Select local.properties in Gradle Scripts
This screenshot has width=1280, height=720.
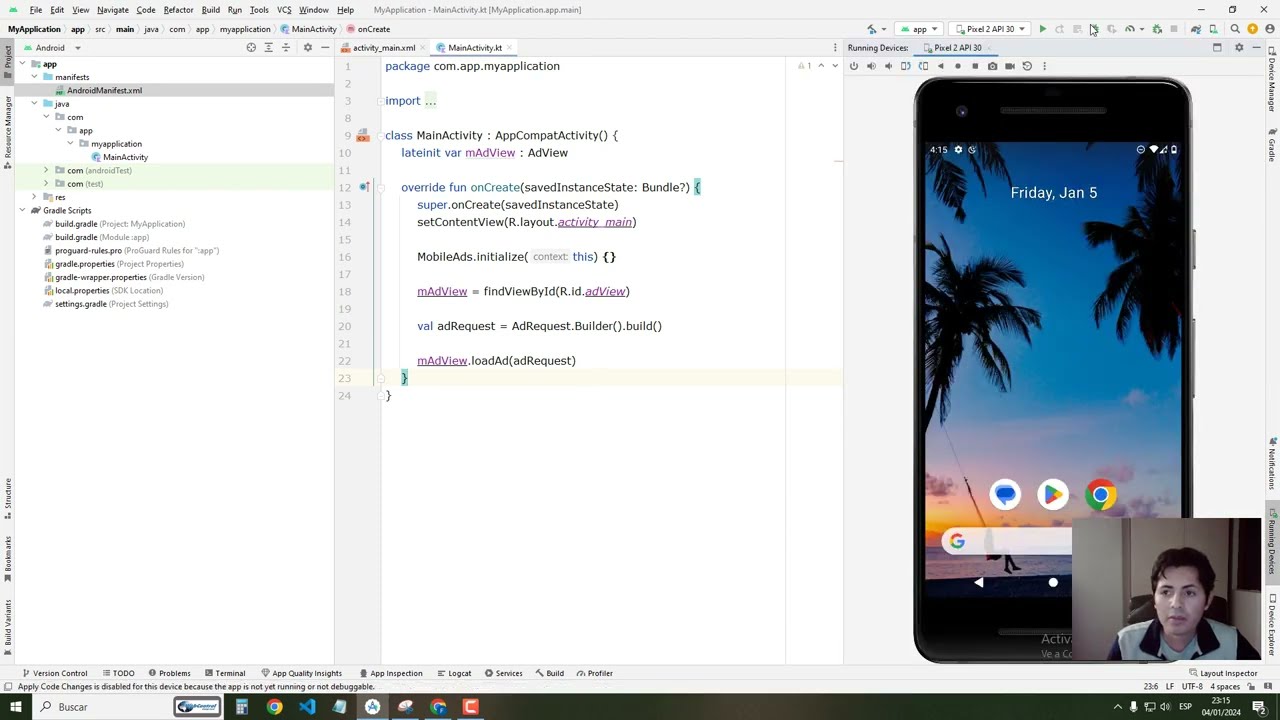[x=102, y=291]
